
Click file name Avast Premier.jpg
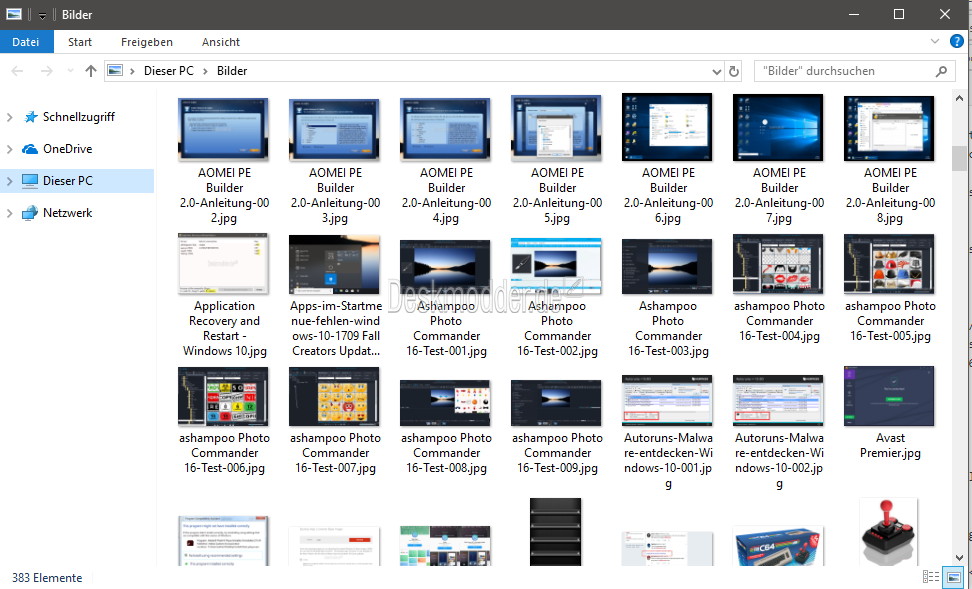click(890, 445)
